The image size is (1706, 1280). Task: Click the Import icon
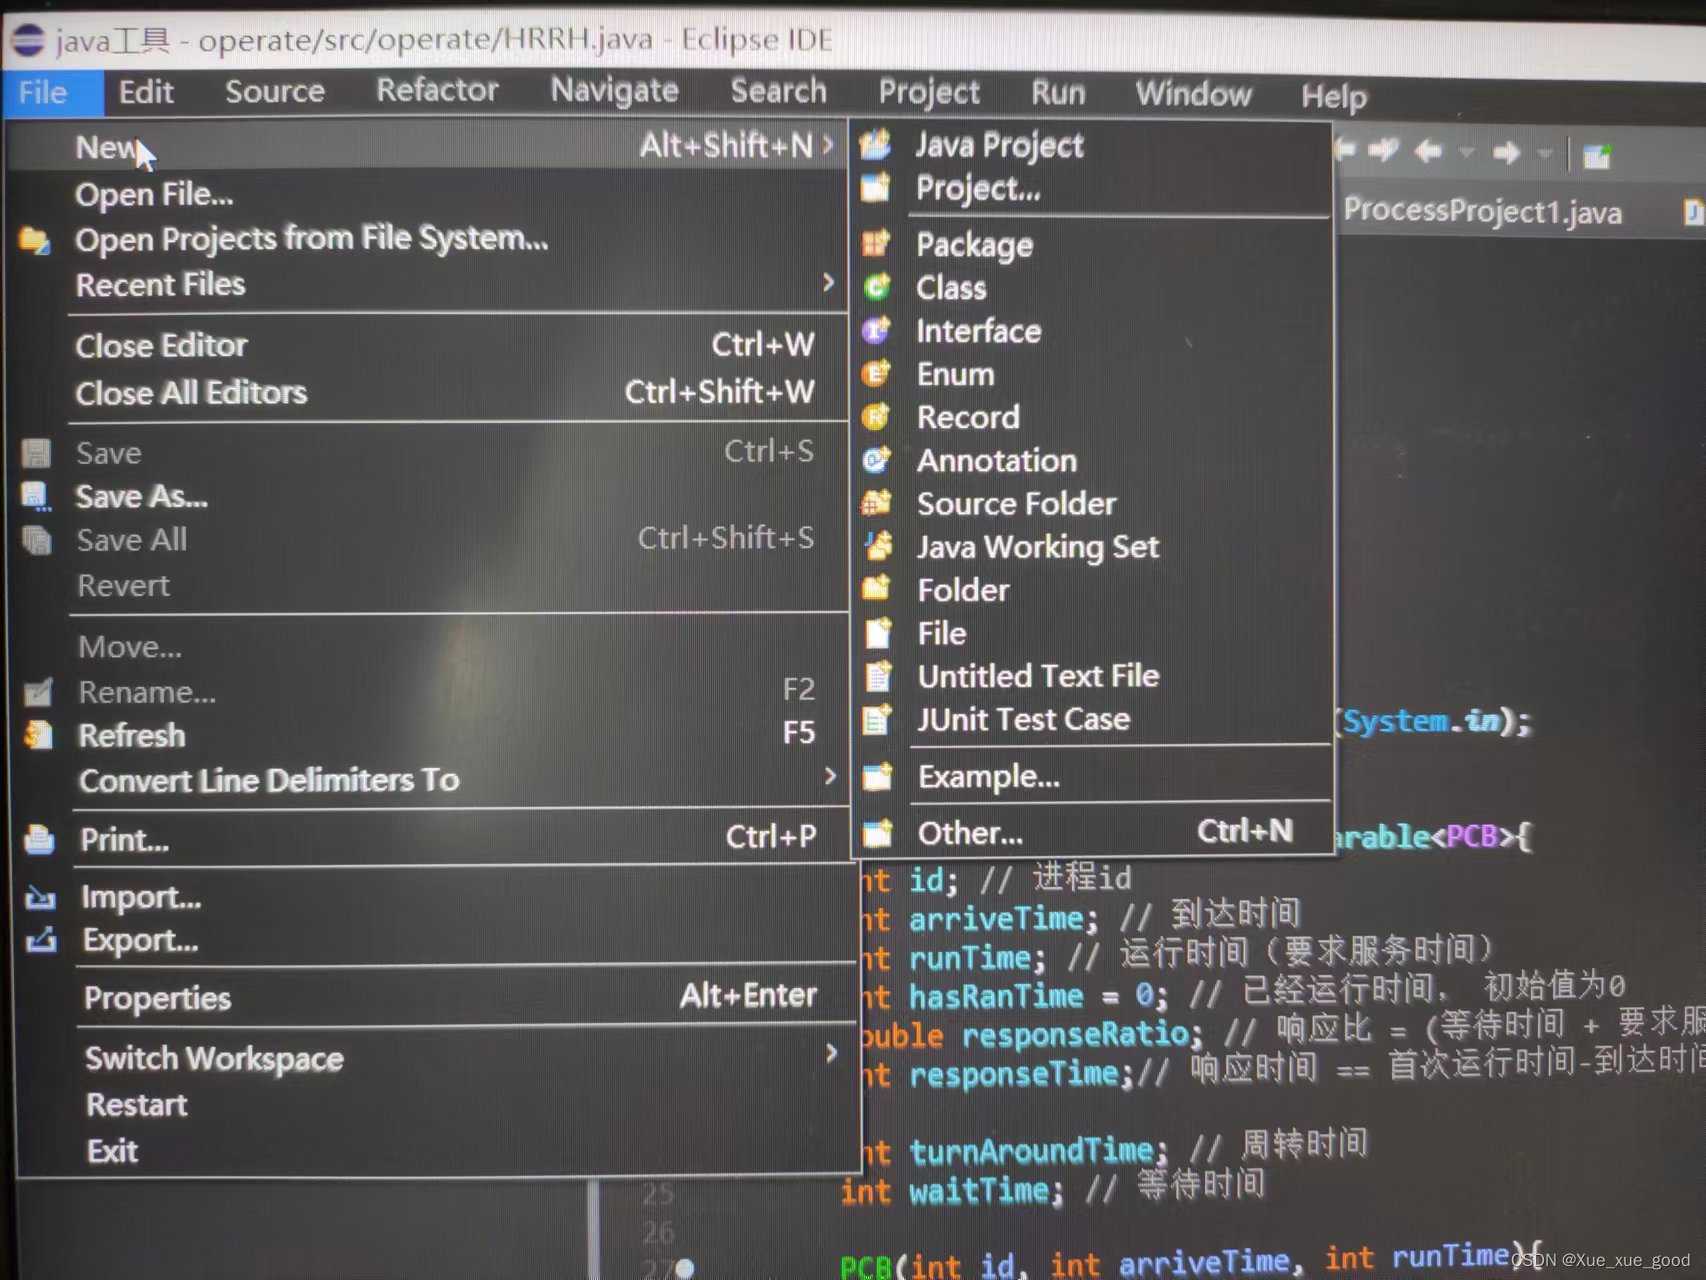pos(40,897)
